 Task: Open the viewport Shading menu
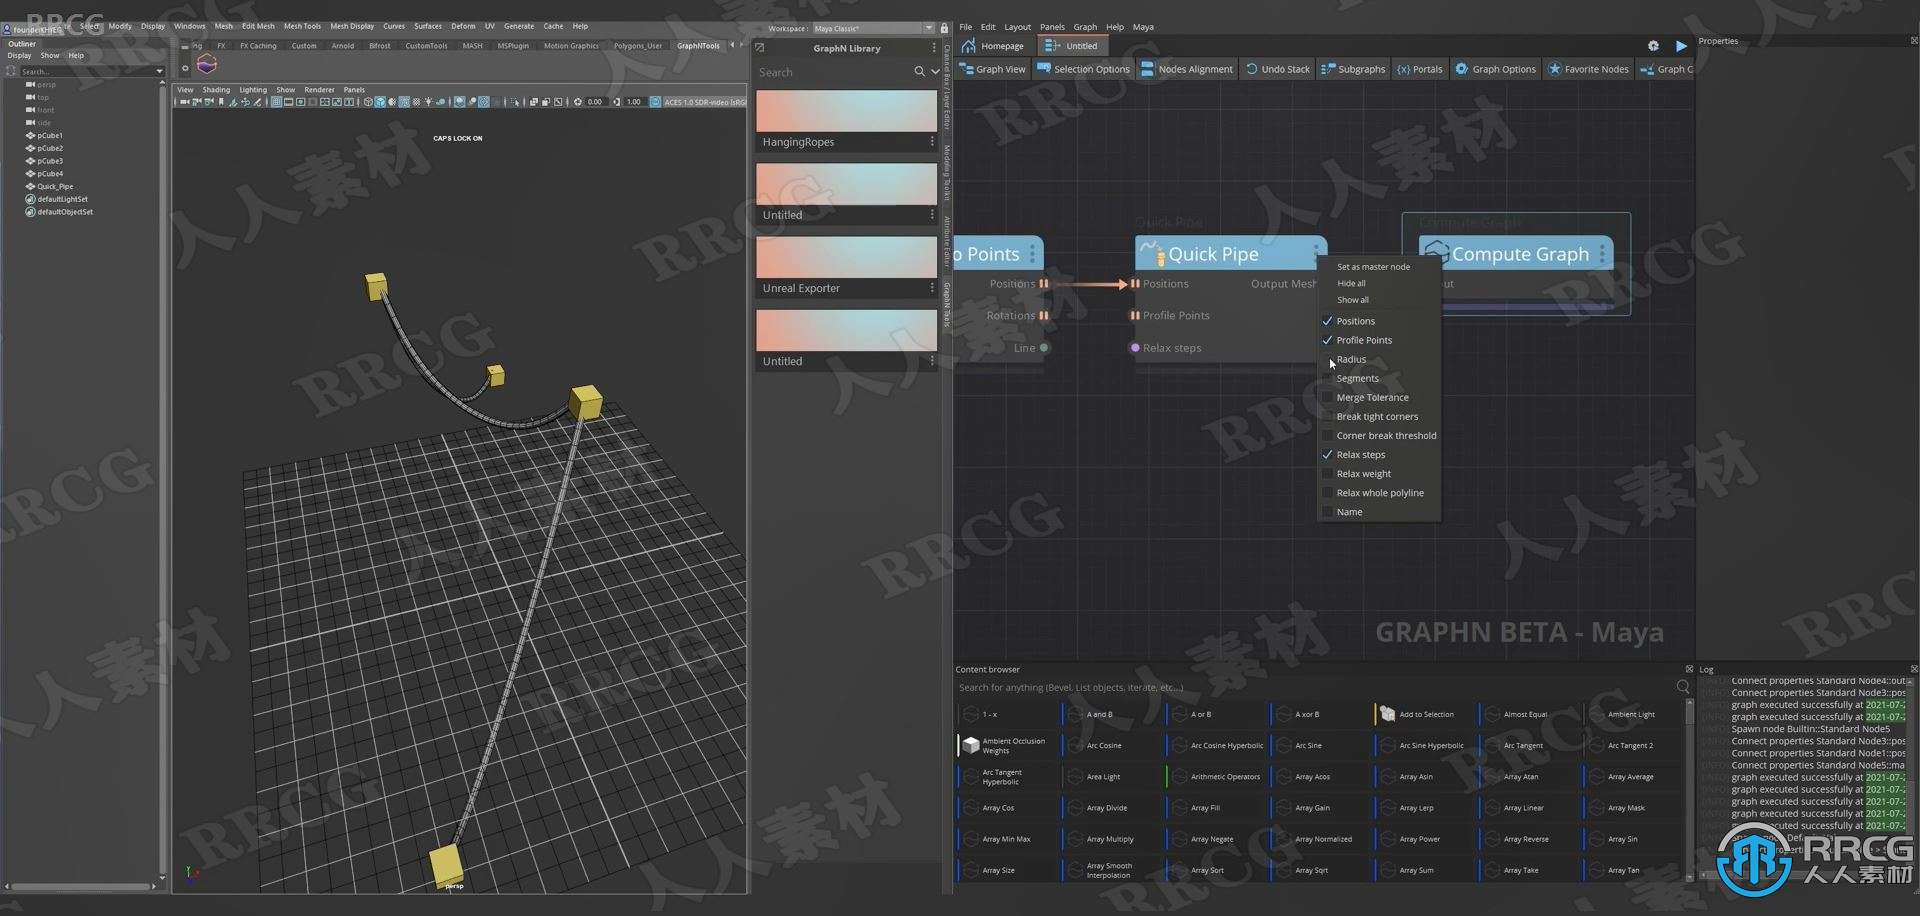(x=216, y=90)
